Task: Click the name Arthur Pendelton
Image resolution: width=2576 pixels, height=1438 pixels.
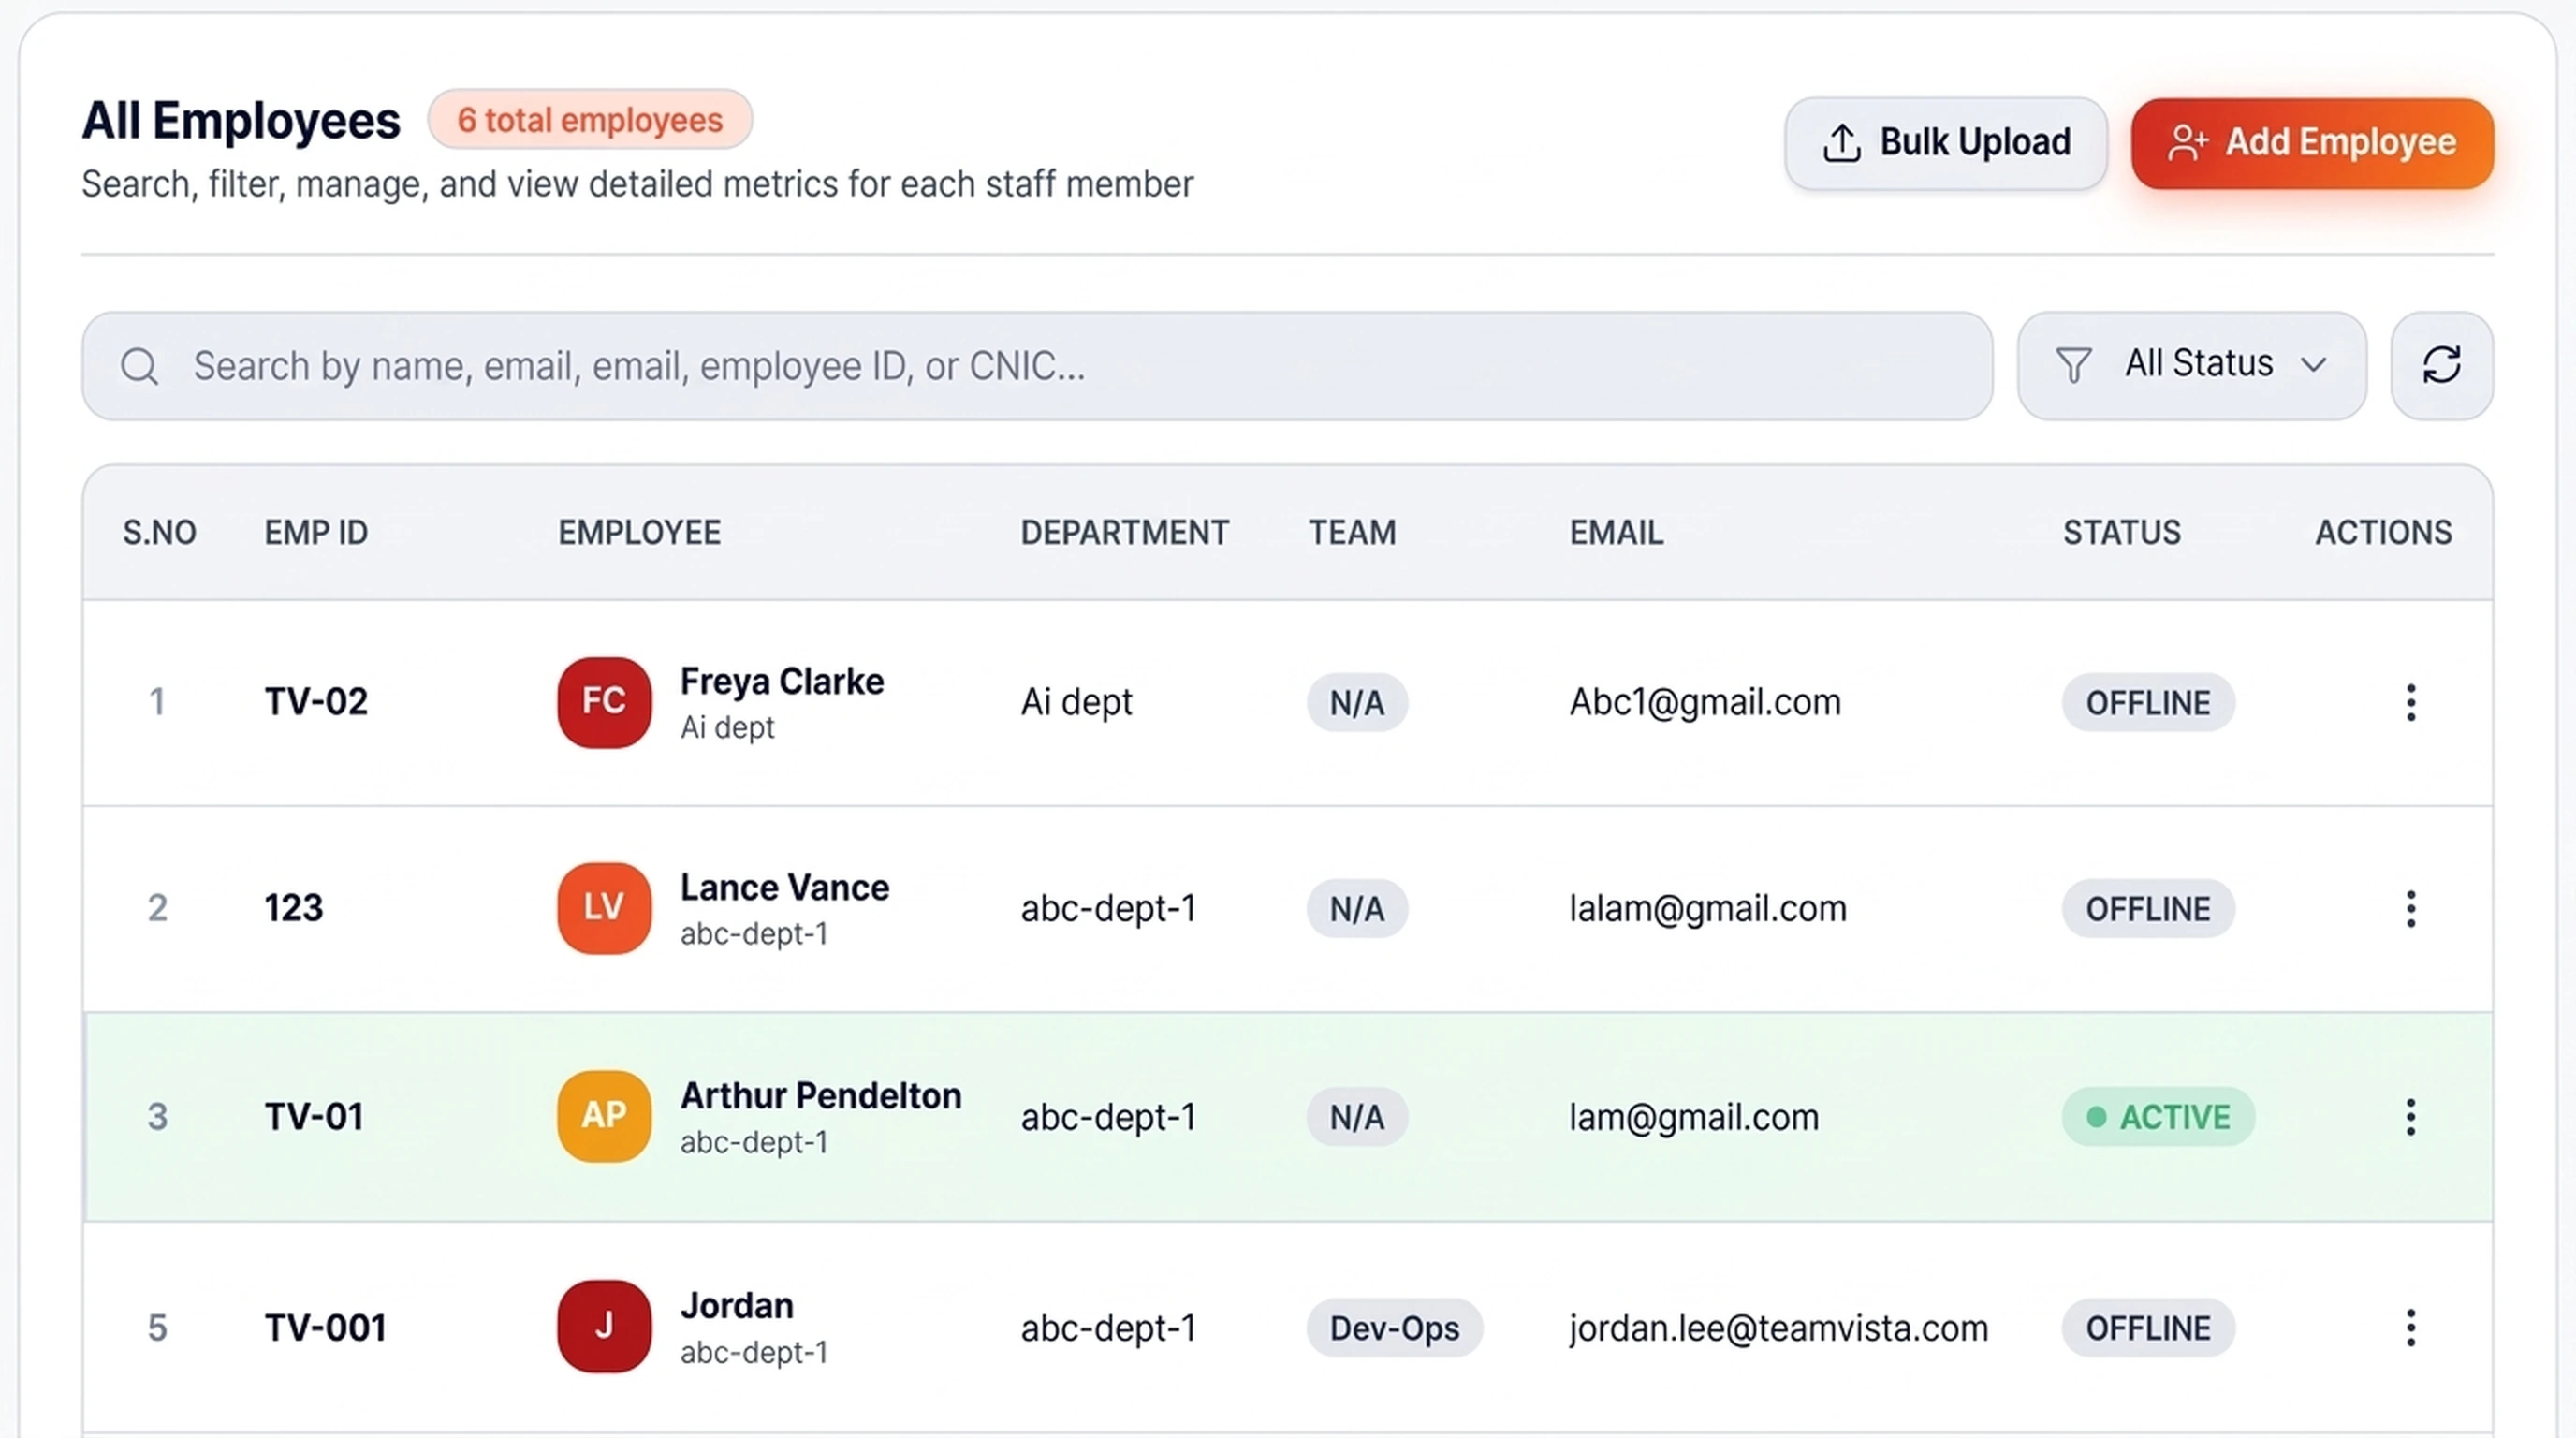Action: (x=821, y=1096)
